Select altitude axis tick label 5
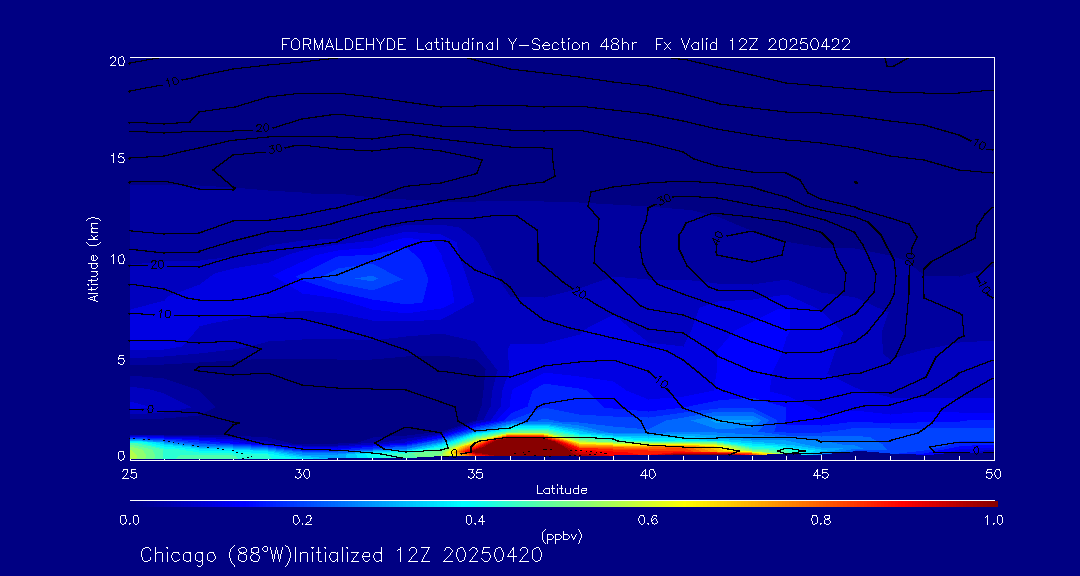Viewport: 1080px width, 576px height. point(120,360)
